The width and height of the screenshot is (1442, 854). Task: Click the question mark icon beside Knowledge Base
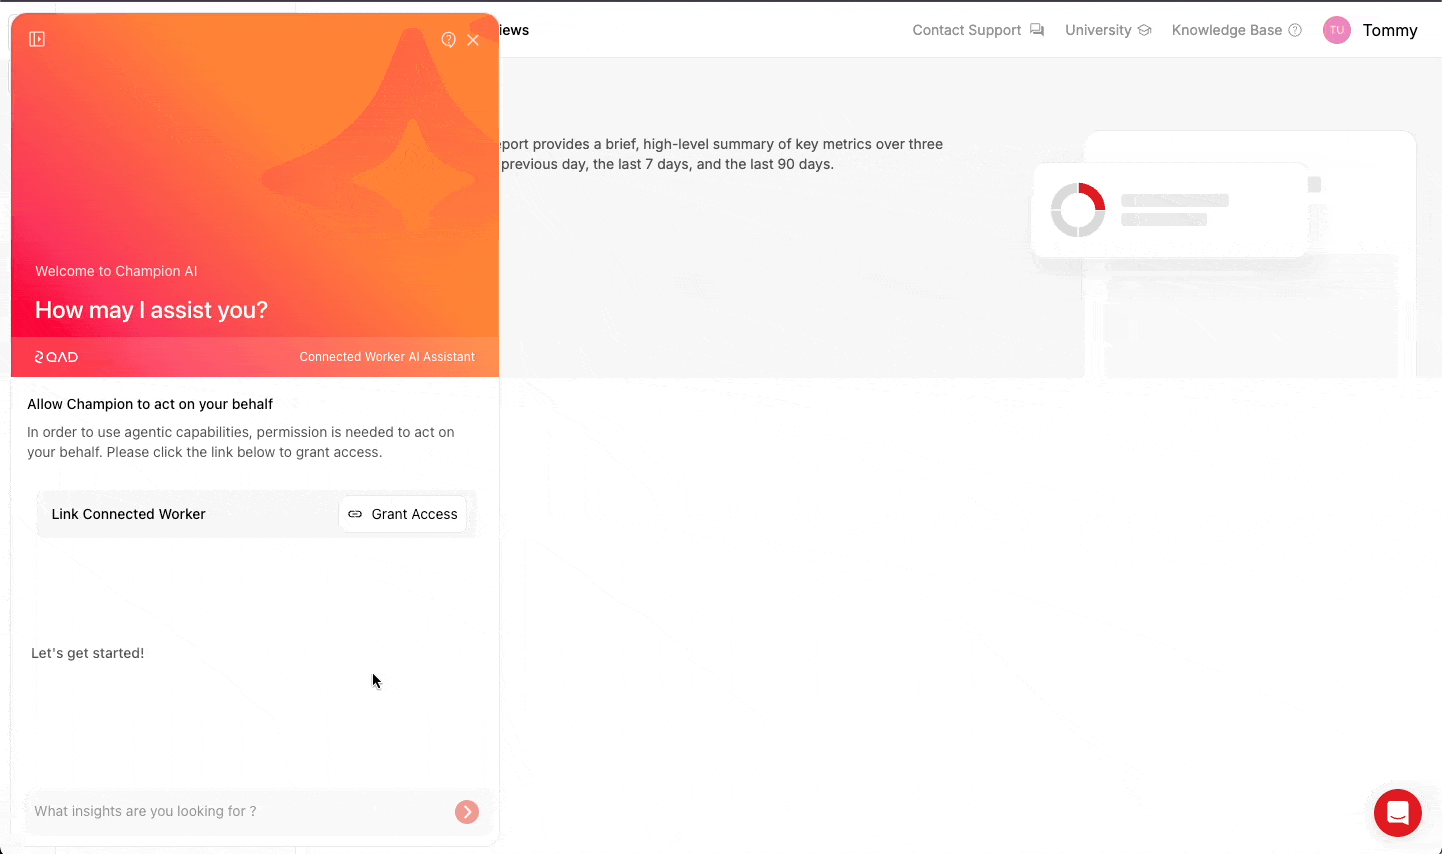coord(1297,30)
